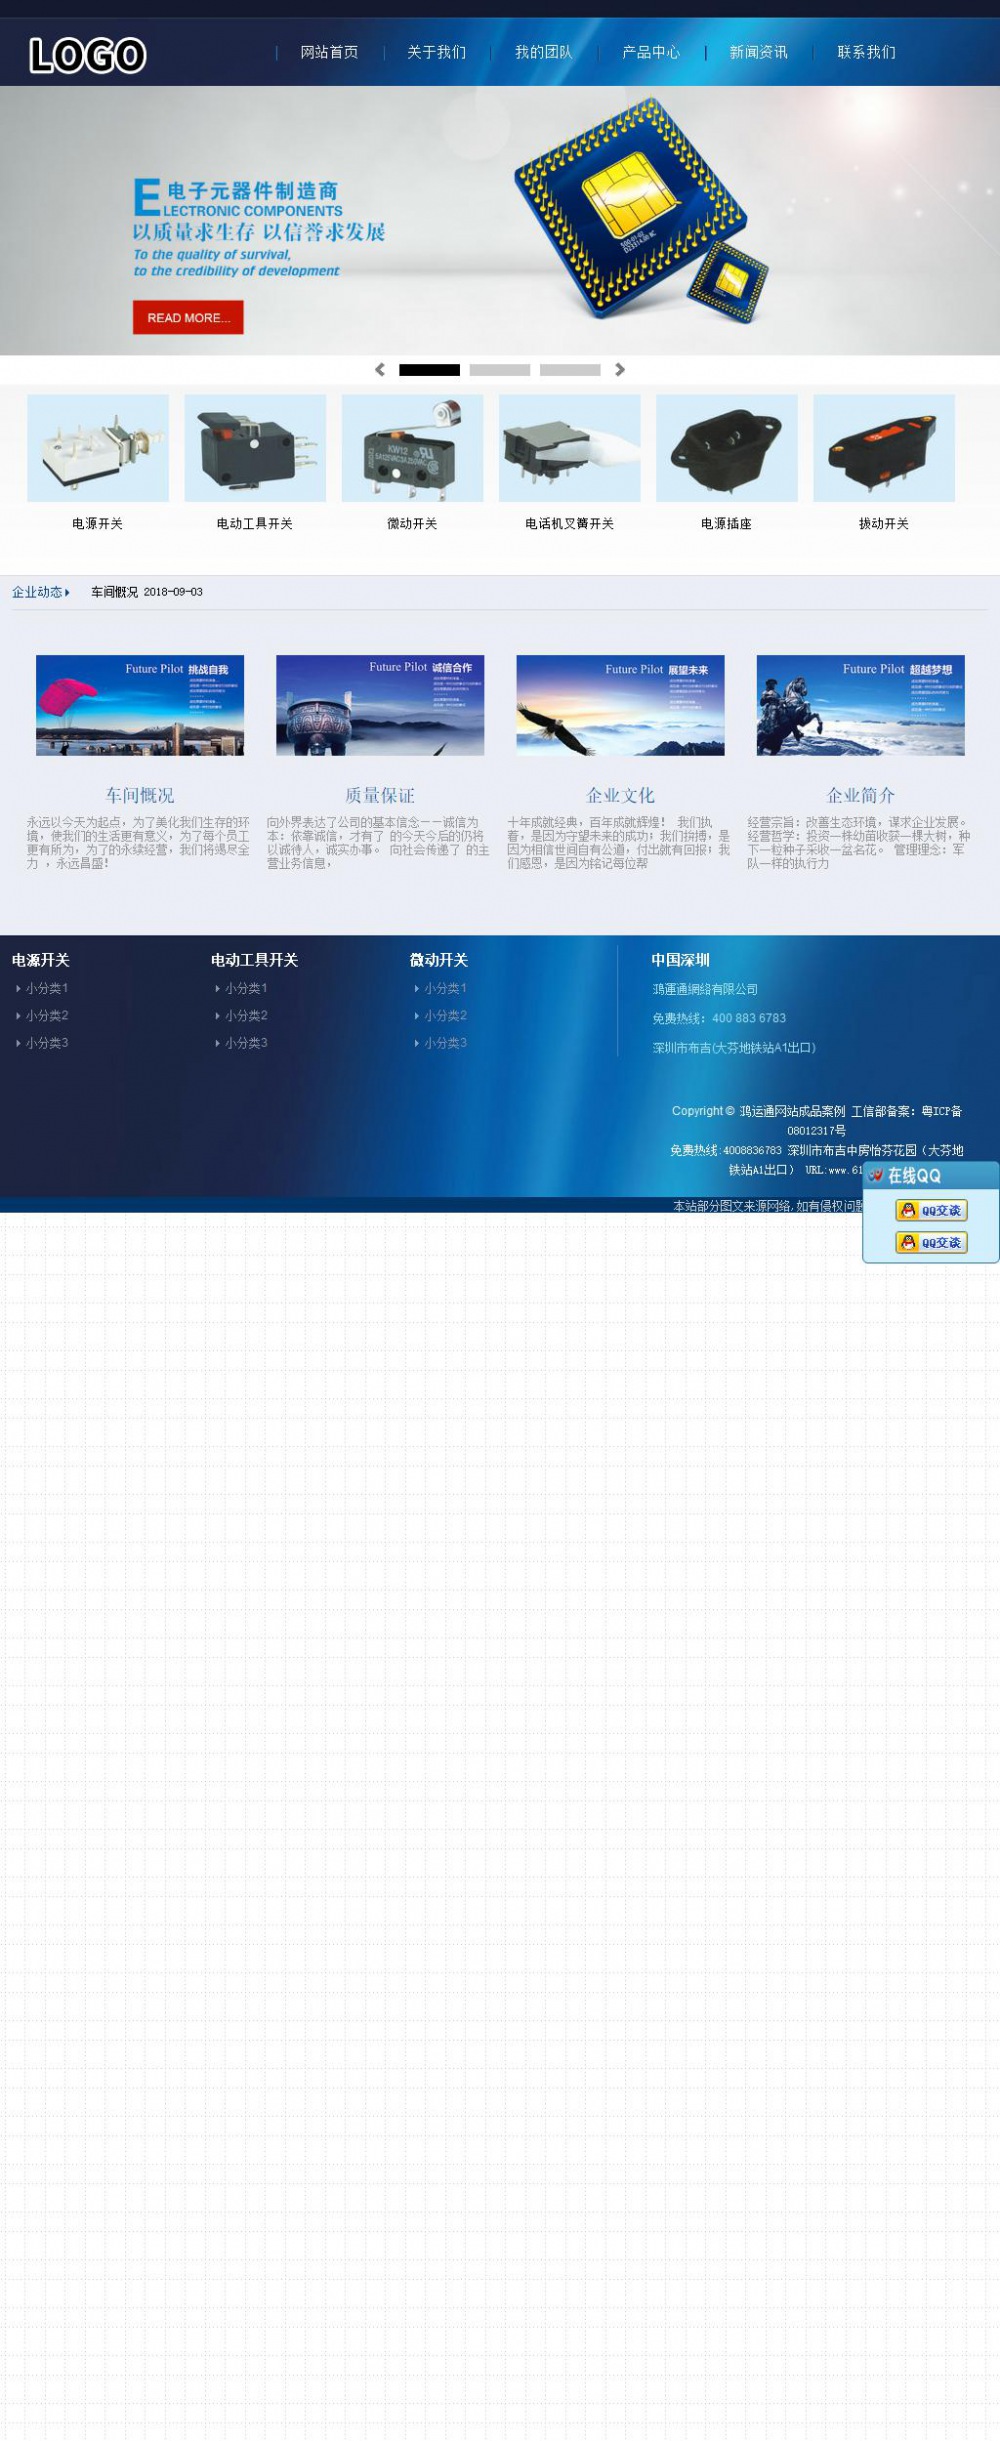Click footer heading 电源开关
The width and height of the screenshot is (1000, 2441).
[41, 960]
